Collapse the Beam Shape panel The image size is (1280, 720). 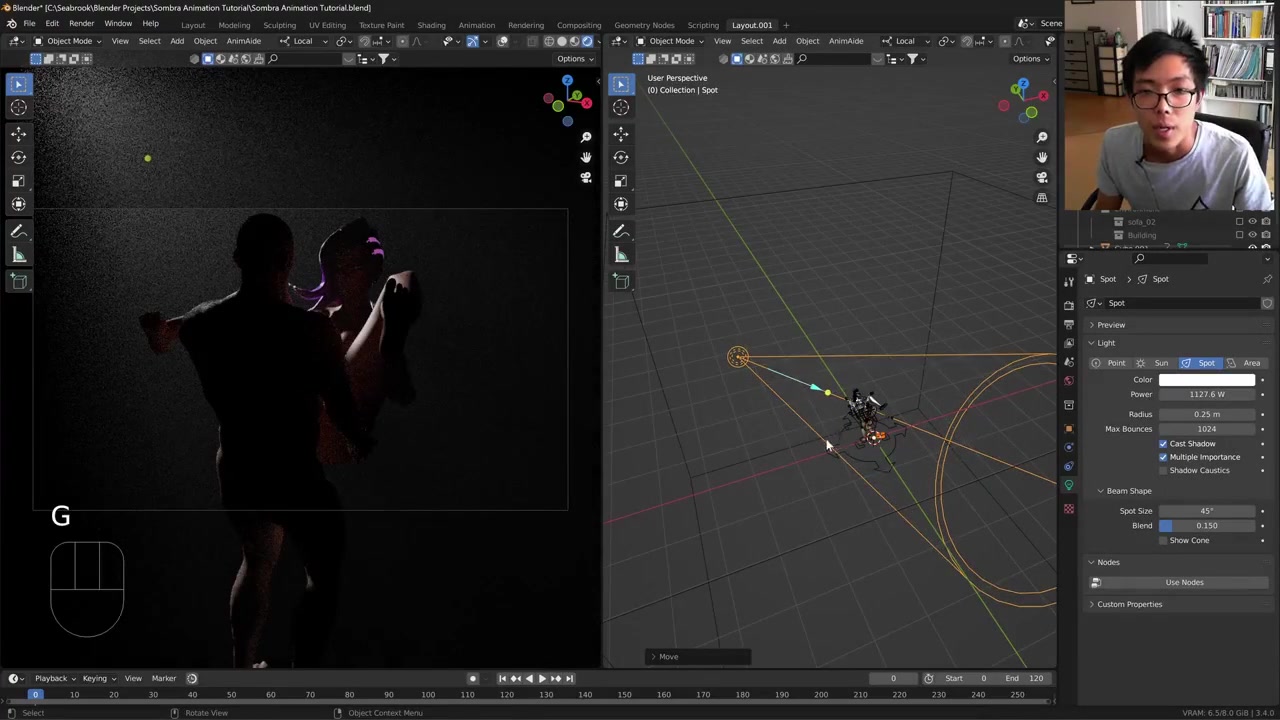pos(1101,491)
